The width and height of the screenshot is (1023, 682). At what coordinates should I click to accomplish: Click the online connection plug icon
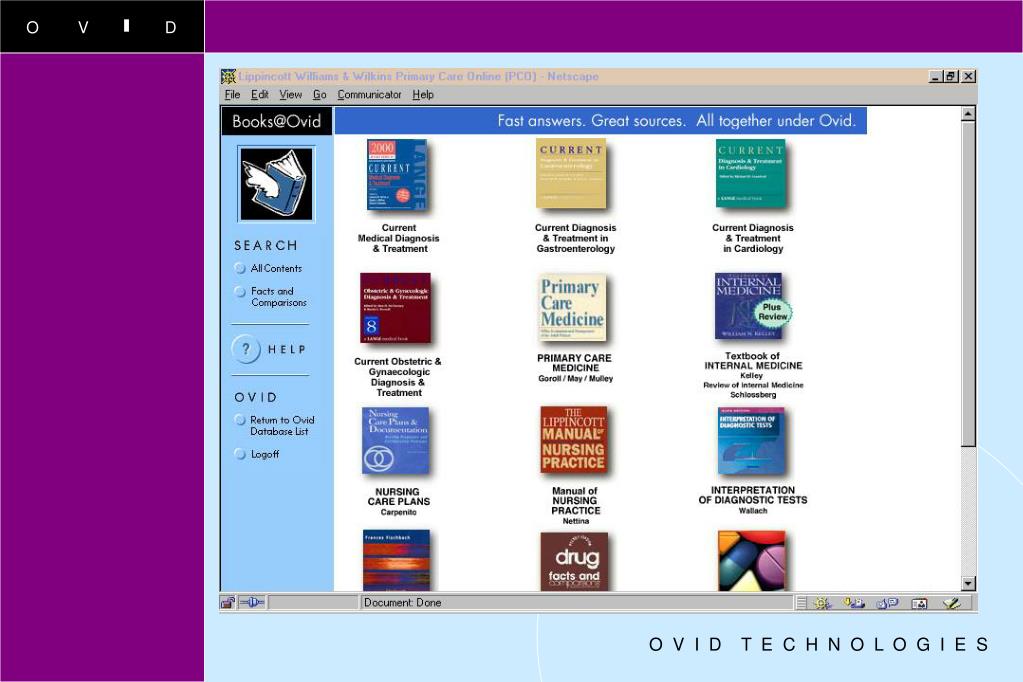[252, 602]
